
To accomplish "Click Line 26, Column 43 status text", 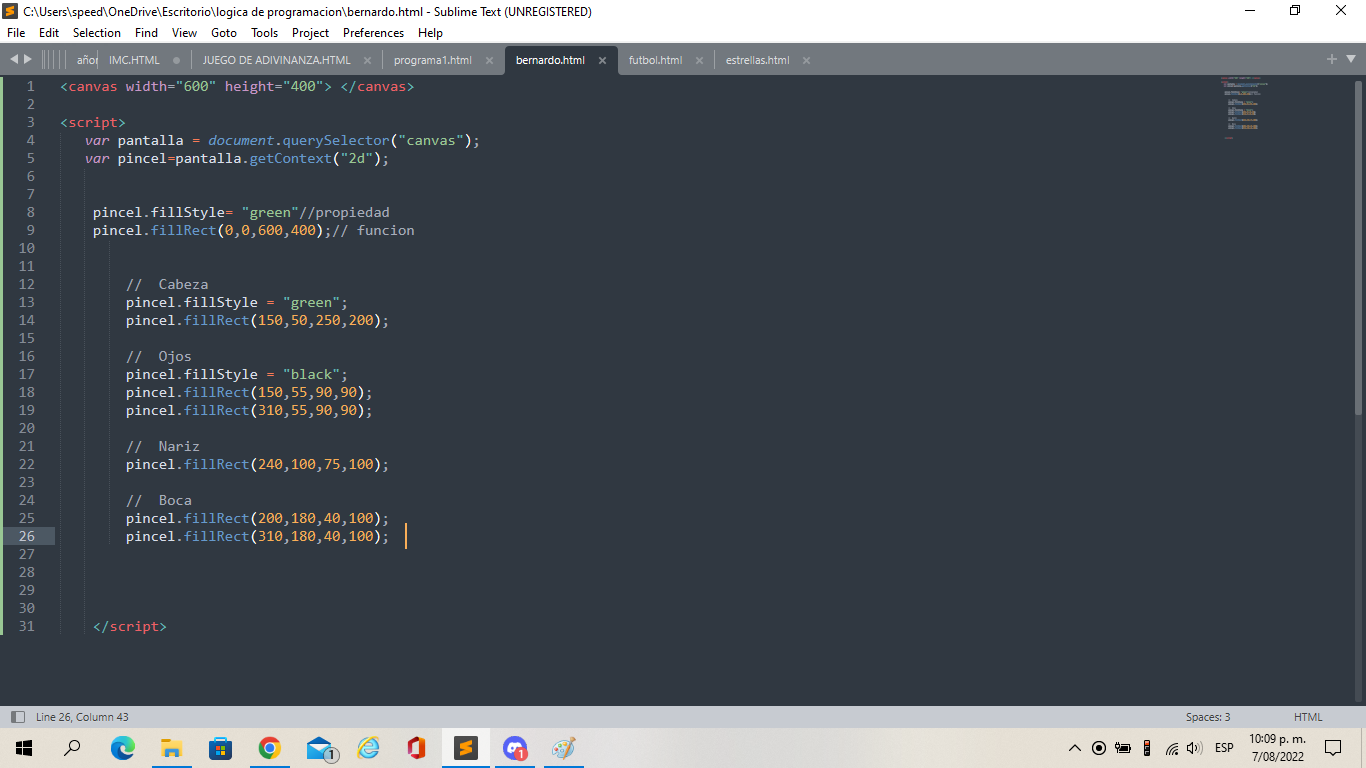I will click(82, 717).
